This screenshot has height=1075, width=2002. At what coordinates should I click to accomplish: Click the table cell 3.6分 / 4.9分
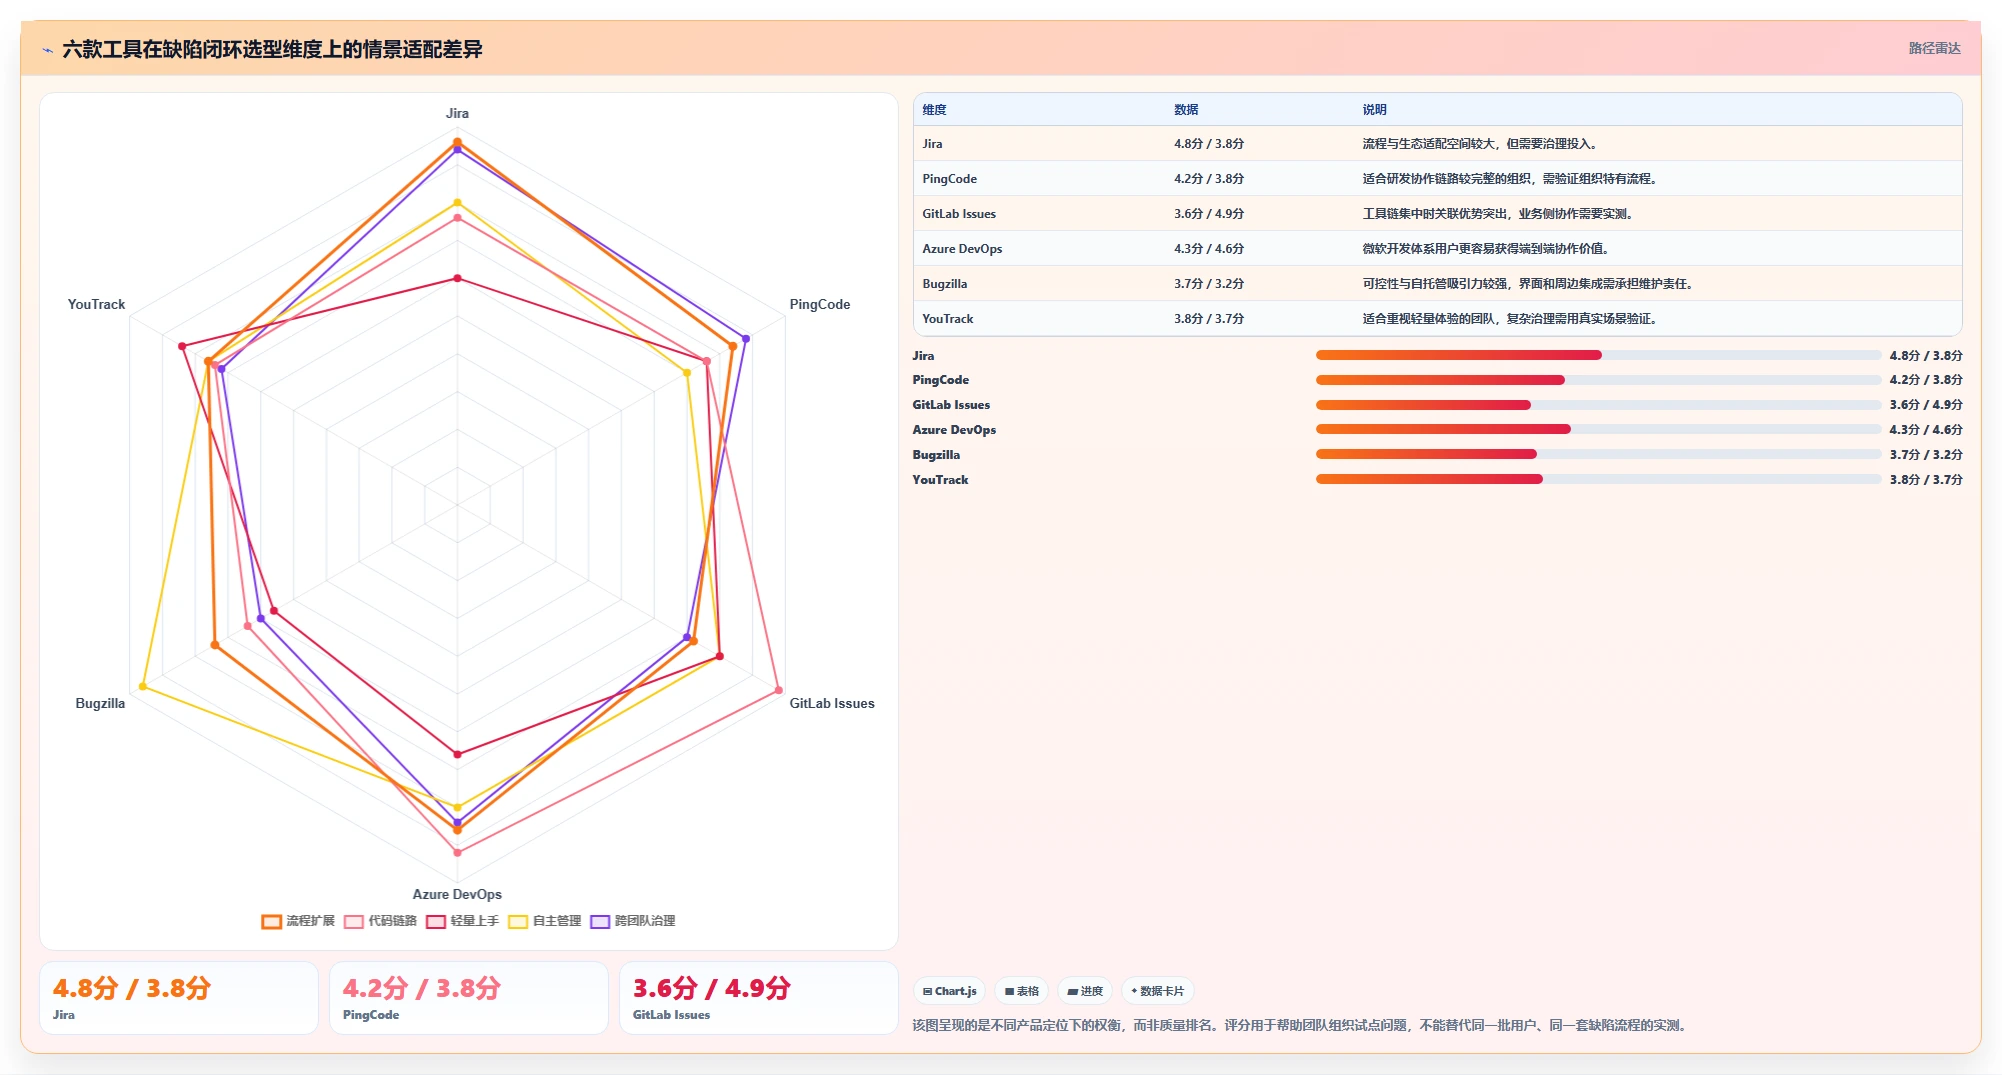pos(1209,214)
